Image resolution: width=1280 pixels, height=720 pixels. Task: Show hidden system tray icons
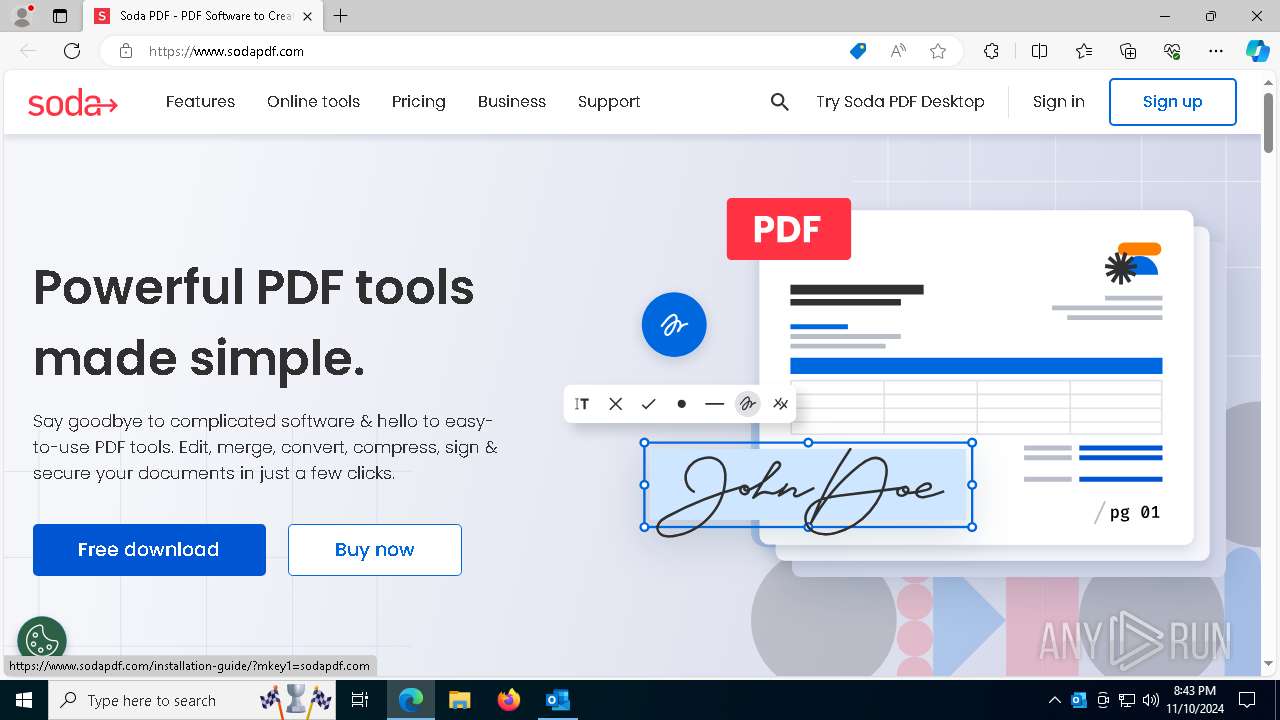pyautogui.click(x=1054, y=700)
